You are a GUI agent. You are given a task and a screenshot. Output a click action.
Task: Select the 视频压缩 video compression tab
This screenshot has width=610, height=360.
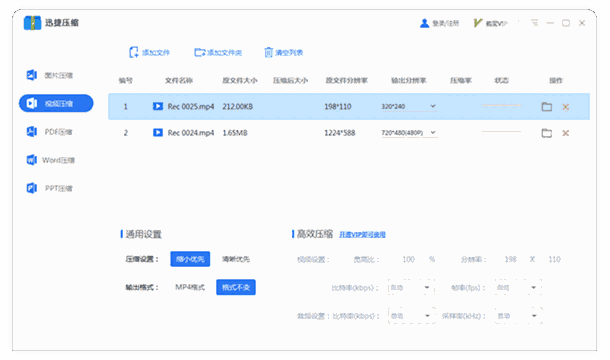click(x=56, y=103)
